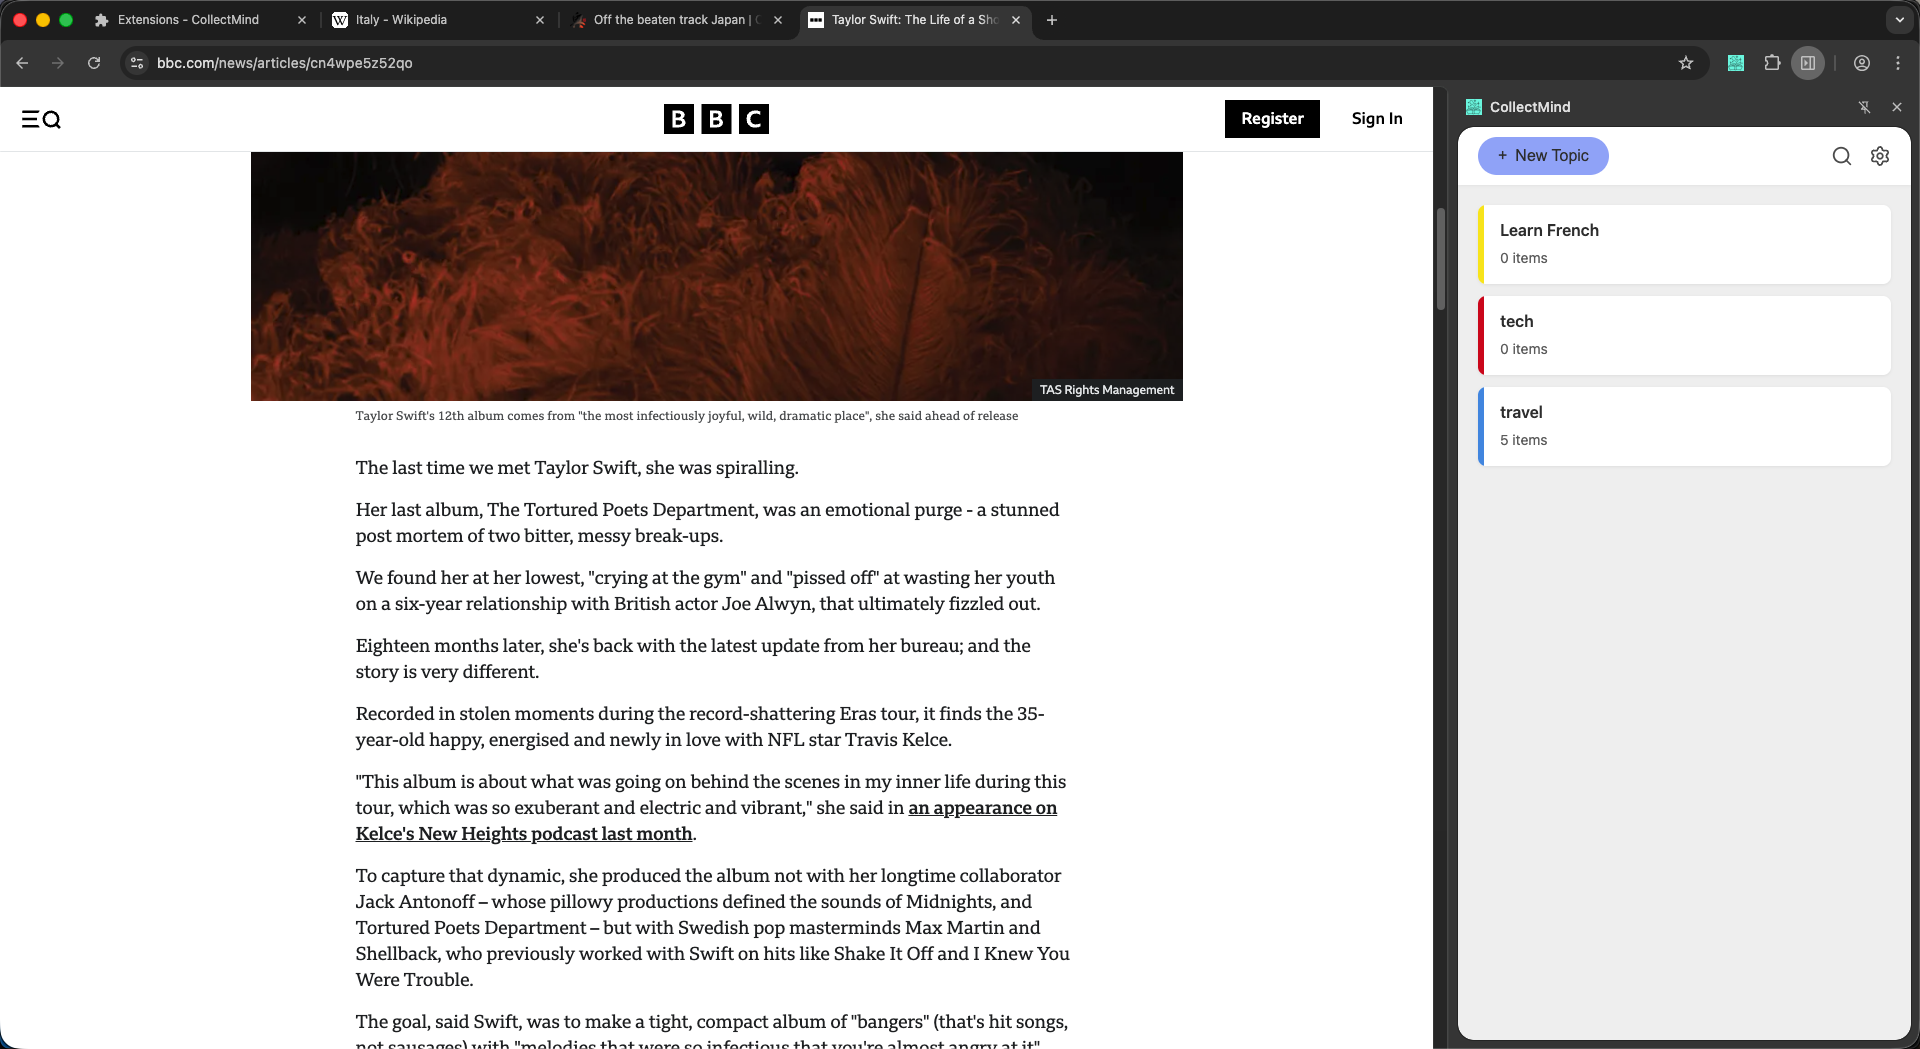This screenshot has width=1920, height=1049.
Task: Click the paragraph 'The last time we met Taylor Swift'
Action: click(577, 468)
